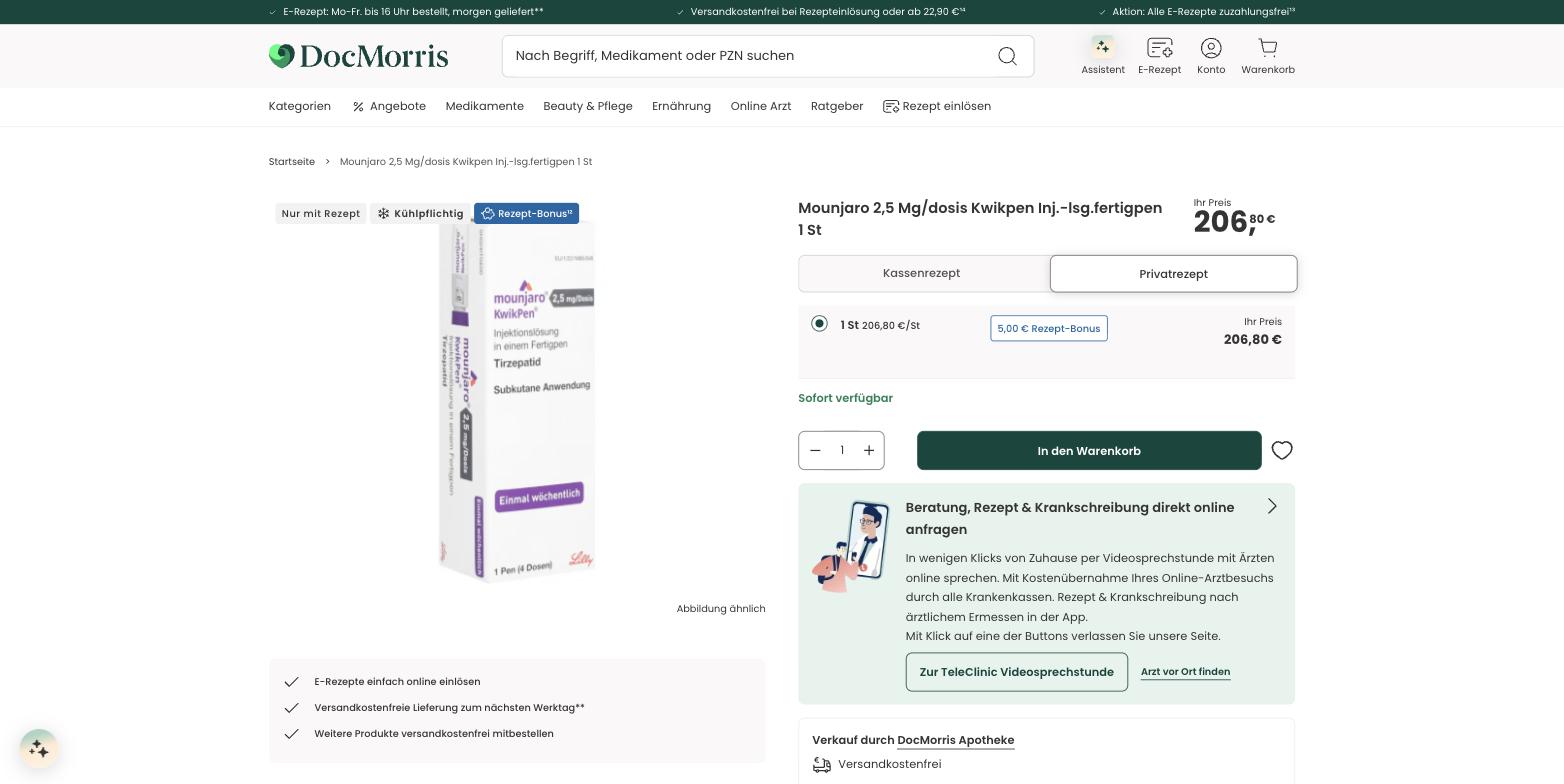Open floating assistant sparkle button
Viewport: 1564px width, 784px height.
click(x=39, y=748)
